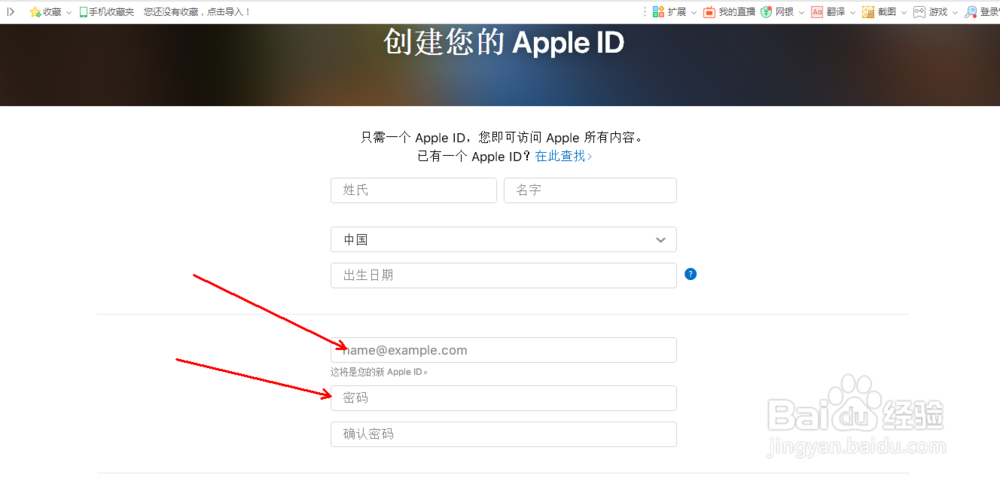Click the toolbar vertical dots handle
Screen dimensions: 1000x481
645,12
